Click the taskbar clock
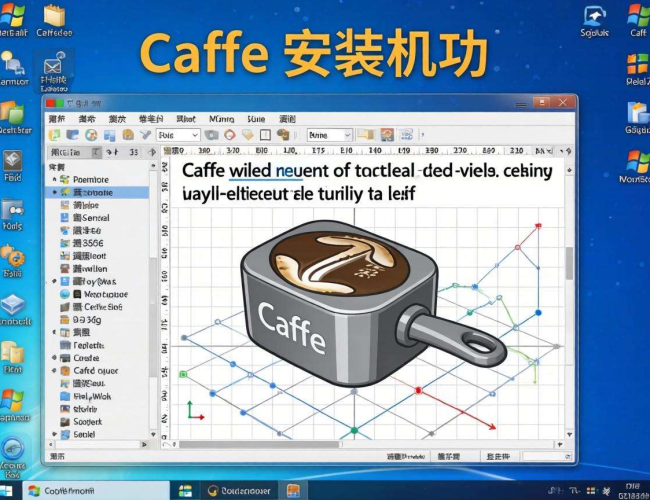 click(x=633, y=491)
